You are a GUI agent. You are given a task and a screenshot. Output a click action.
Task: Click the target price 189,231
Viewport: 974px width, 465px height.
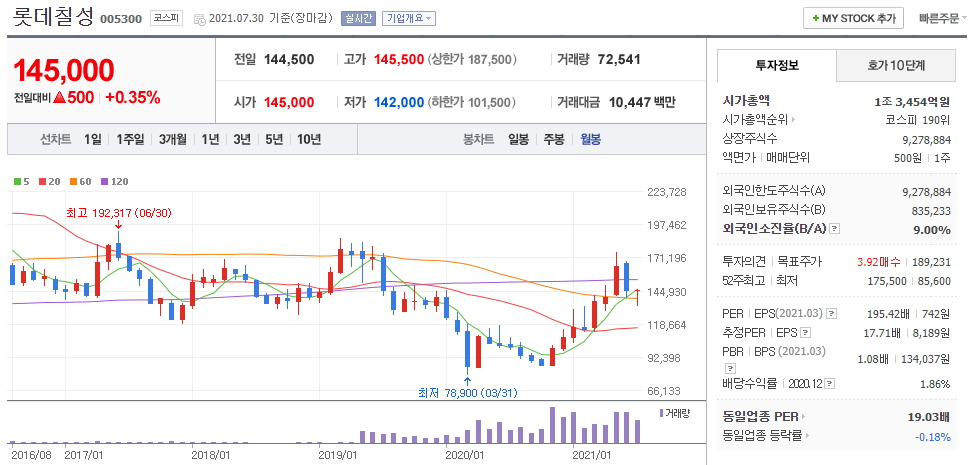[x=931, y=262]
